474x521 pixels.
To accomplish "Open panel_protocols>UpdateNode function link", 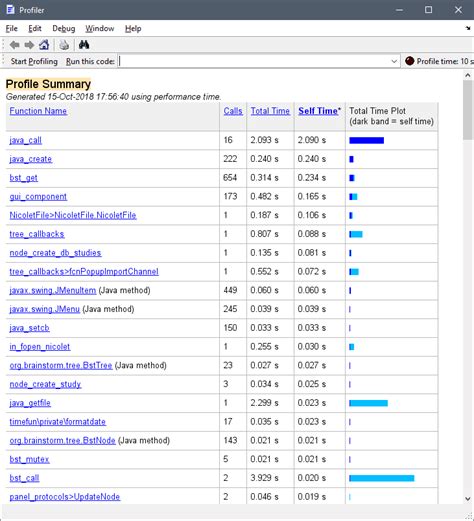I will point(65,497).
